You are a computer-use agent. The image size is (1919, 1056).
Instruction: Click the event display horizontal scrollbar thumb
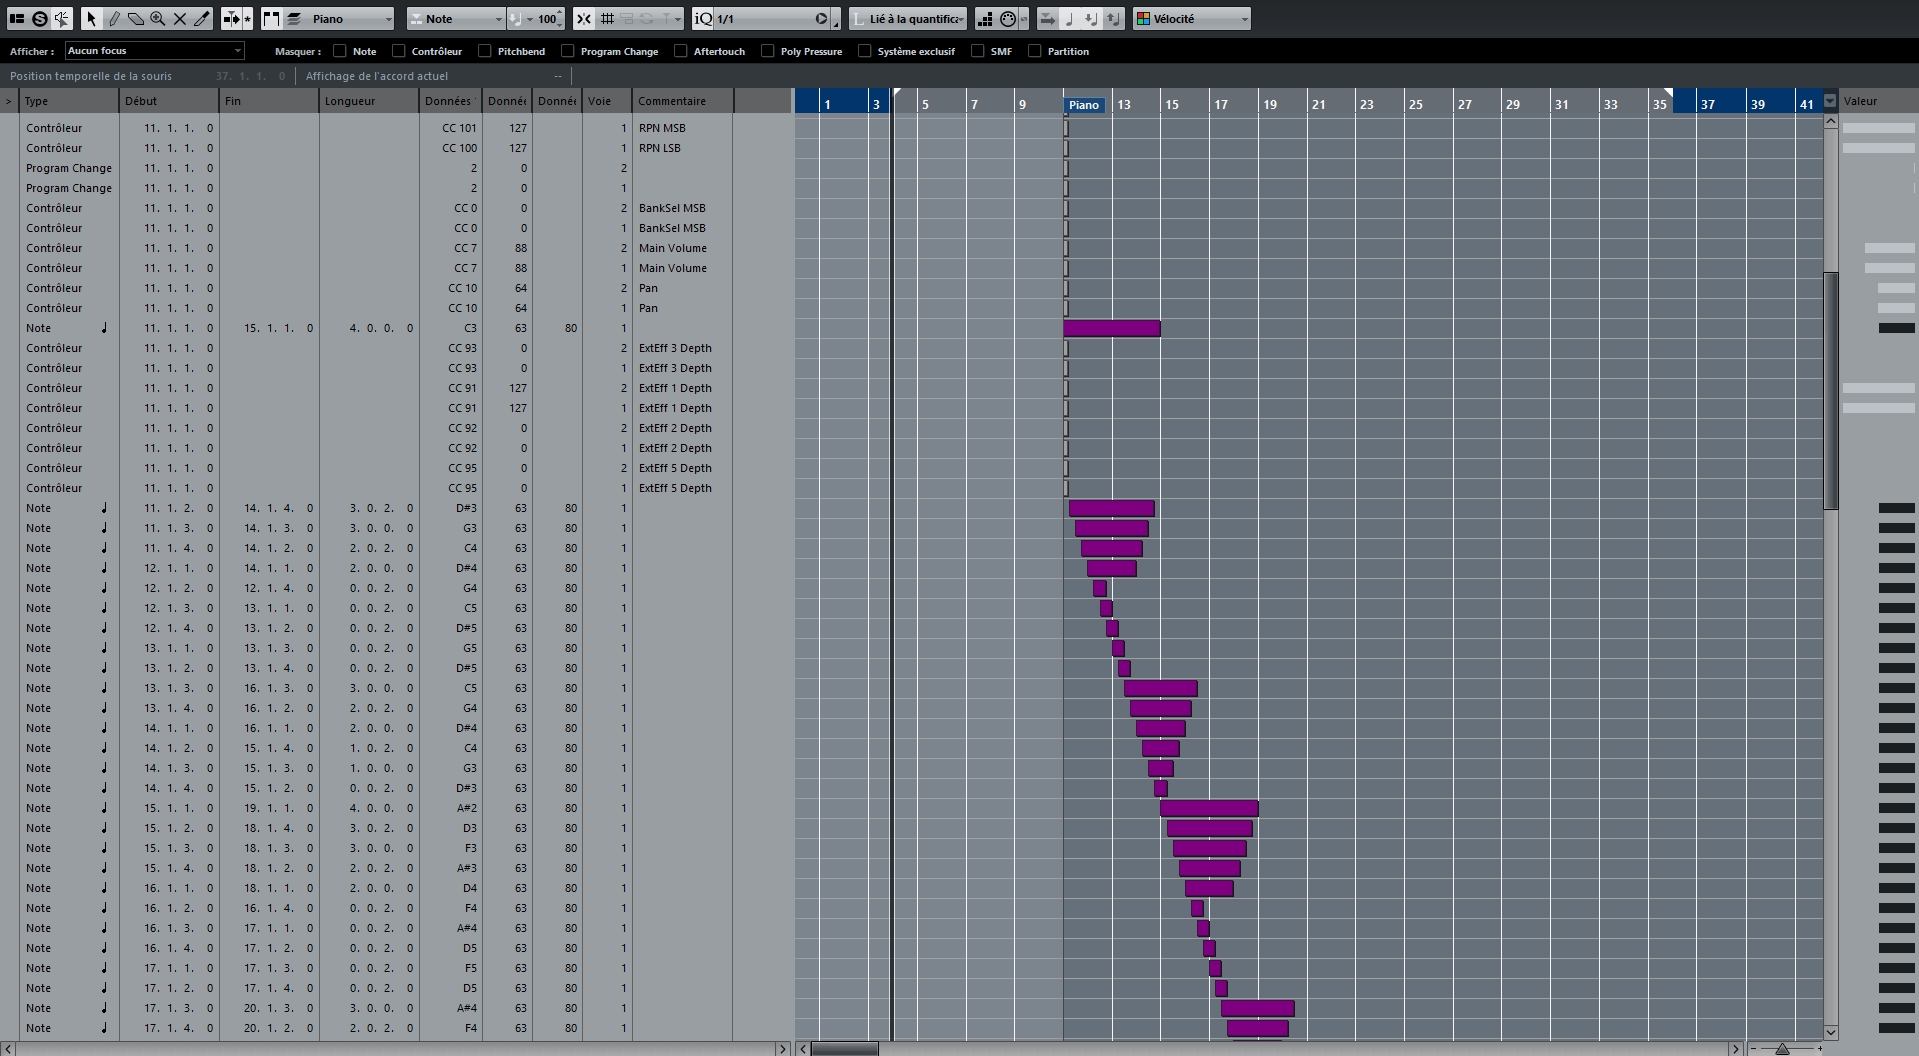tap(845, 1049)
